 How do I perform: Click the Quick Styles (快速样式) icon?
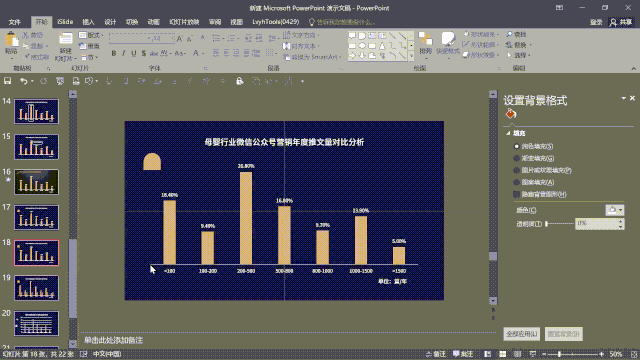coord(448,39)
